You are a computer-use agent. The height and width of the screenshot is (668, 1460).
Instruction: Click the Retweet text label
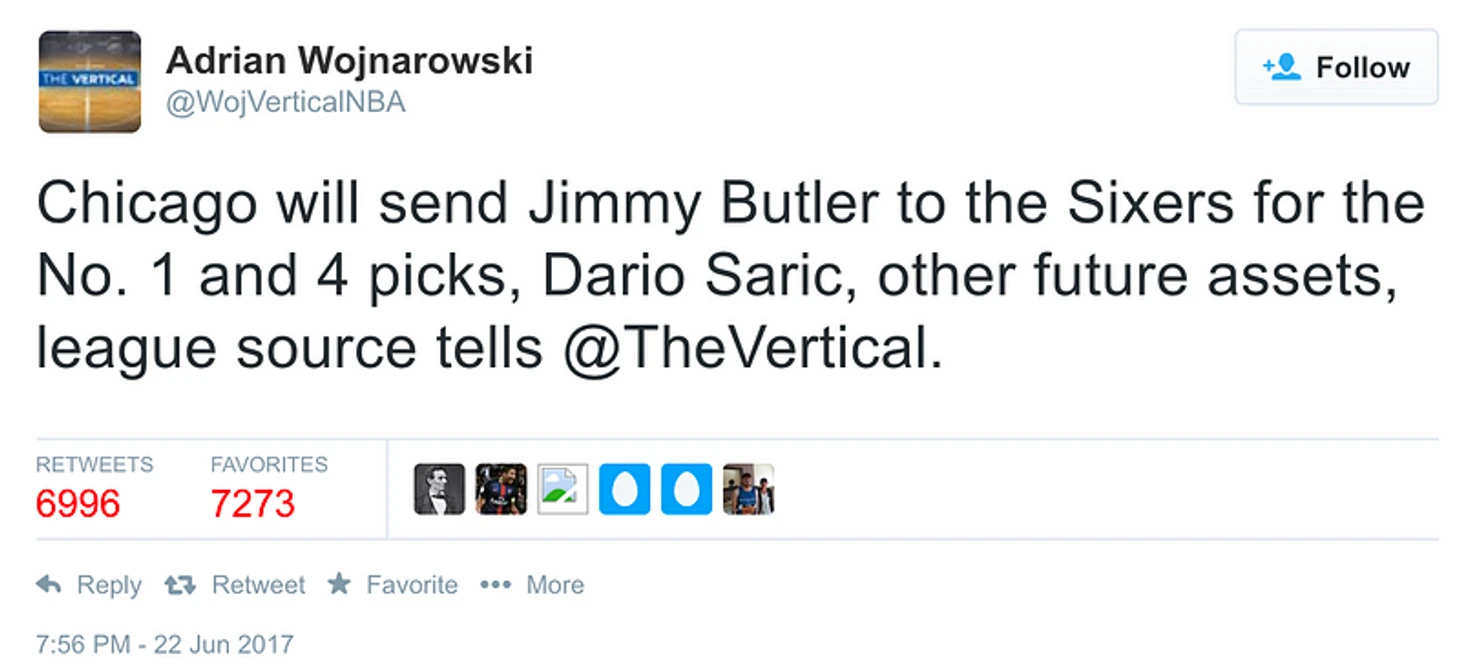coord(258,584)
